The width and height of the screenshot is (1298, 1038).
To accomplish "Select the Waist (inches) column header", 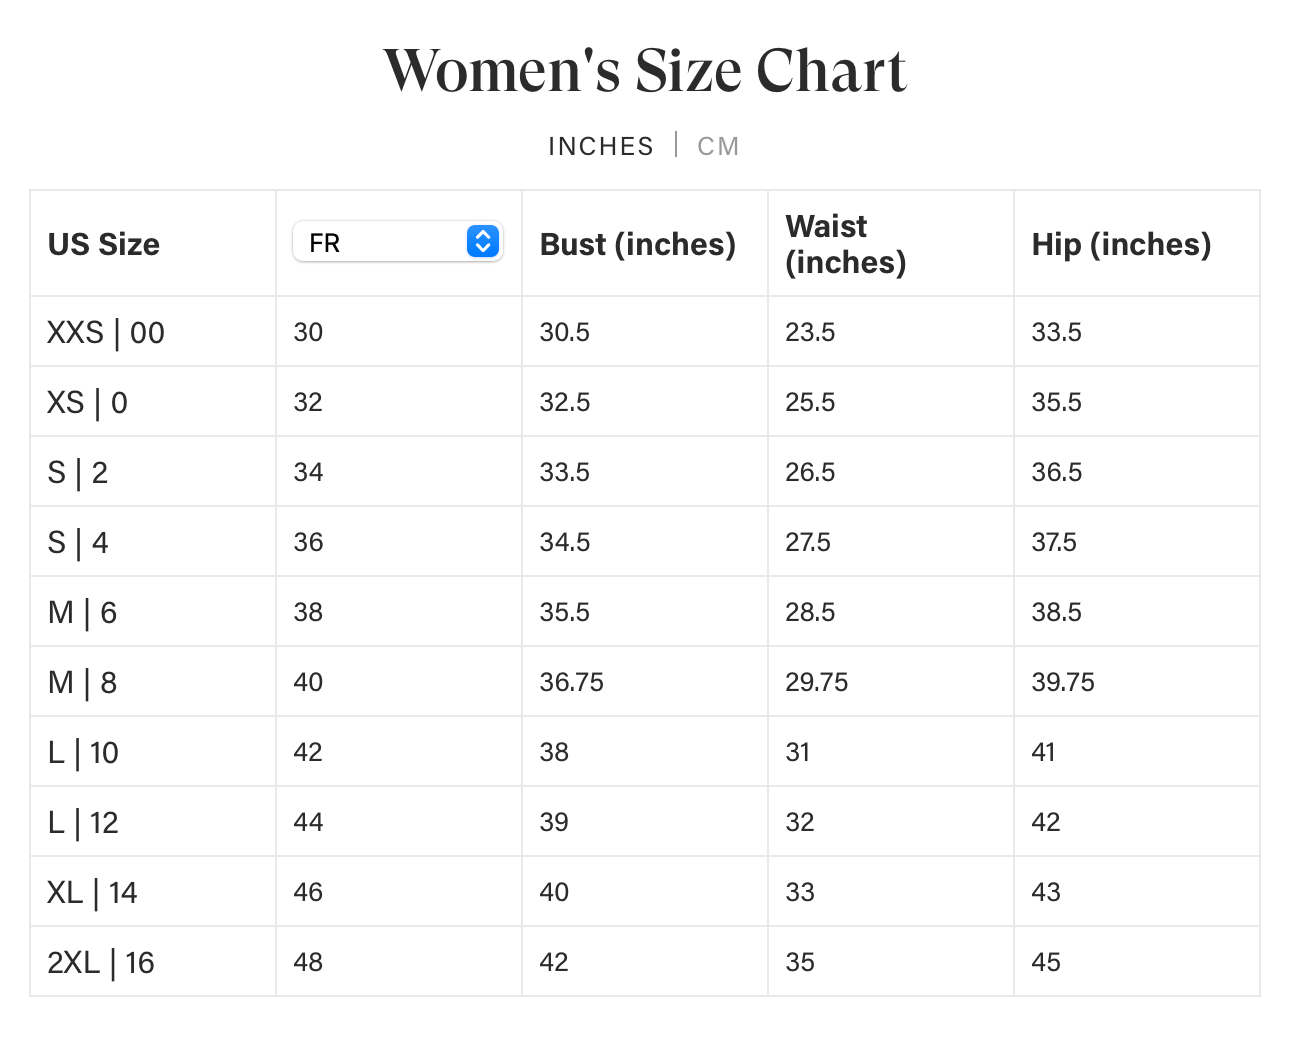I will coord(845,244).
